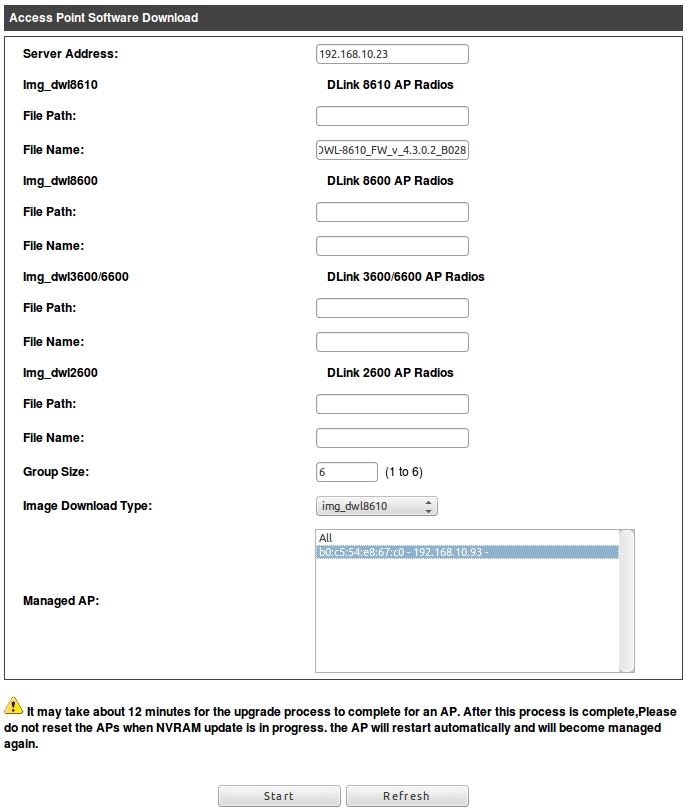
Task: Click the File Name field under Img_dwl8600
Action: tap(392, 246)
